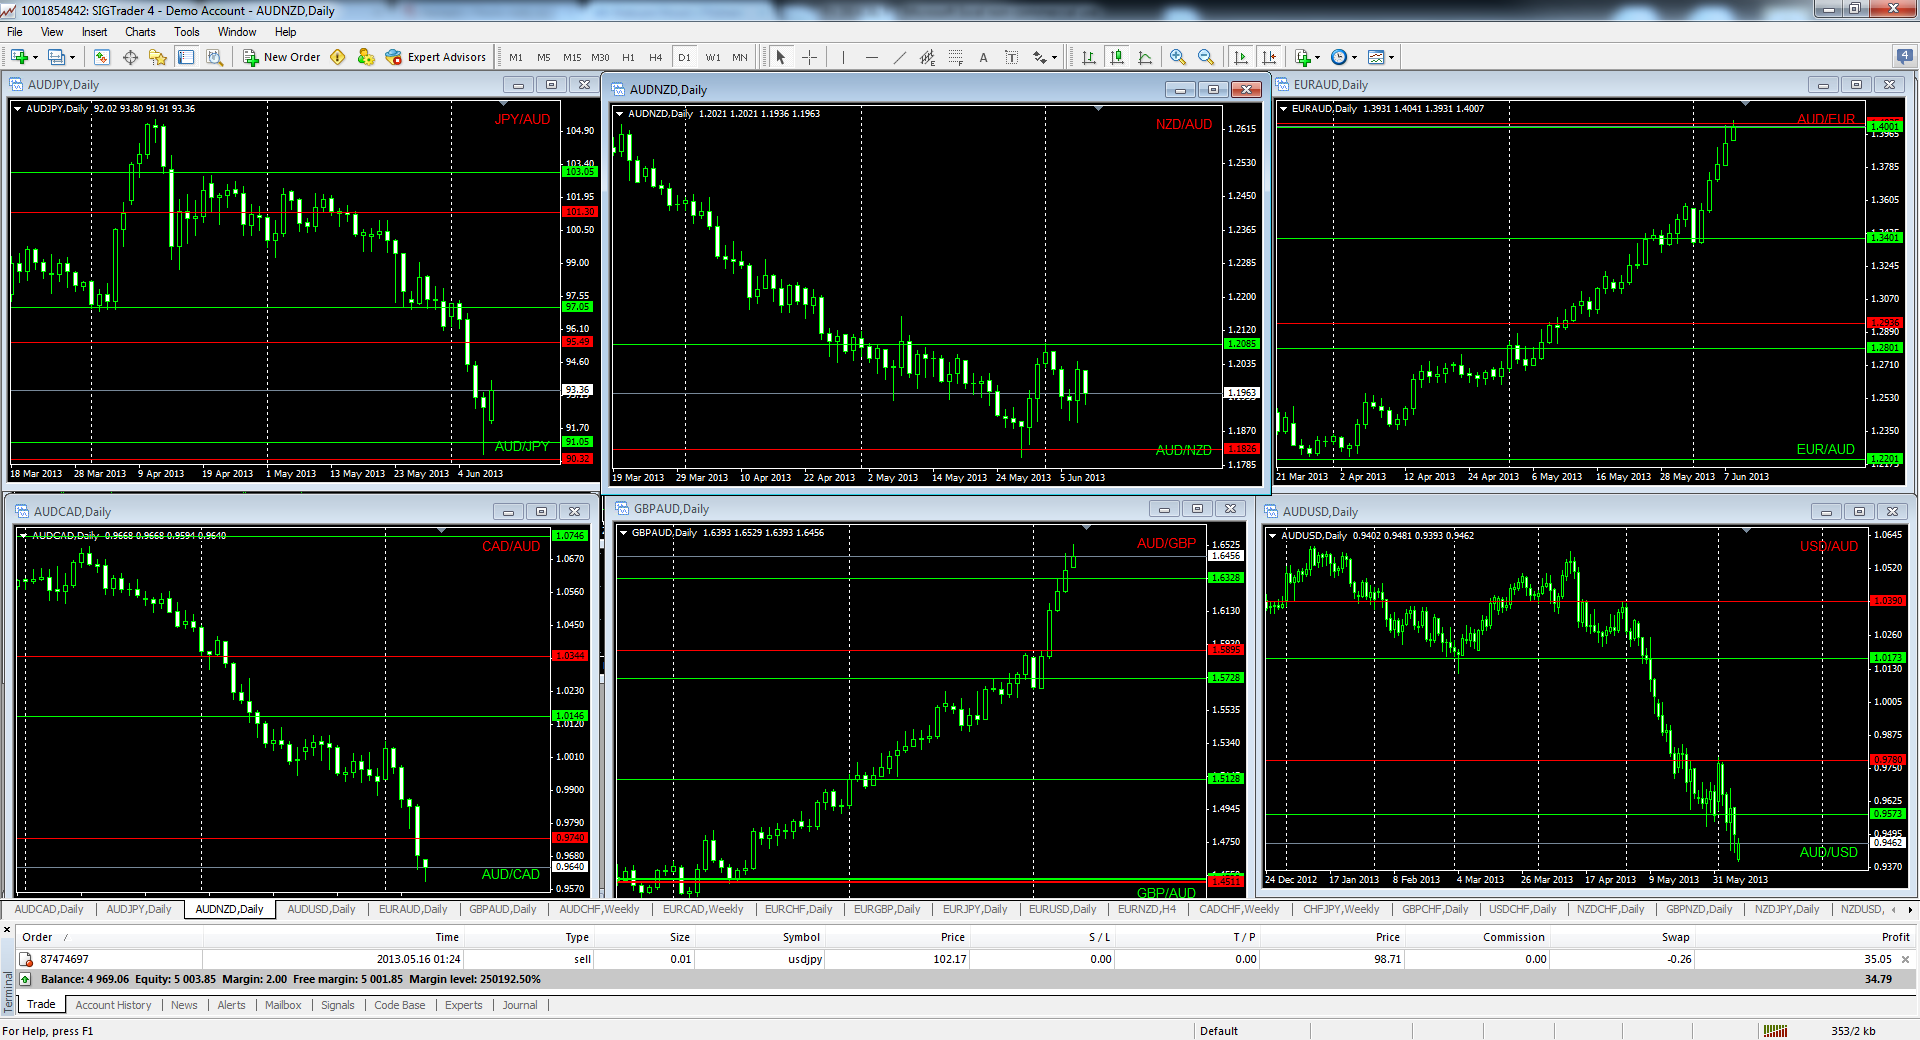Open the Help menu
1920x1040 pixels.
click(285, 32)
